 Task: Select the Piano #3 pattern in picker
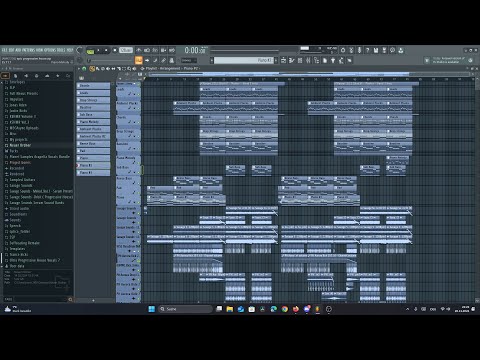tap(93, 173)
